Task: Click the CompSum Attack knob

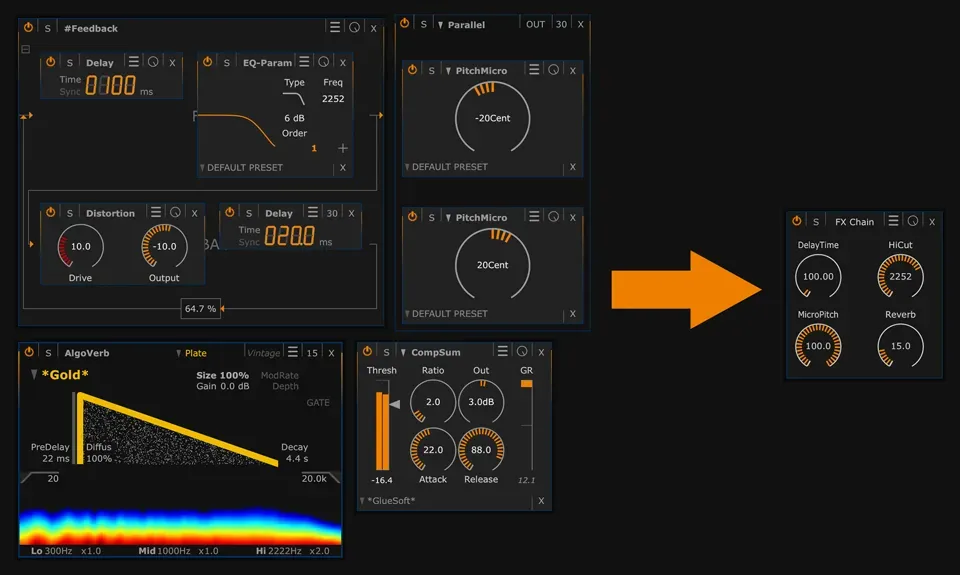Action: (x=433, y=449)
